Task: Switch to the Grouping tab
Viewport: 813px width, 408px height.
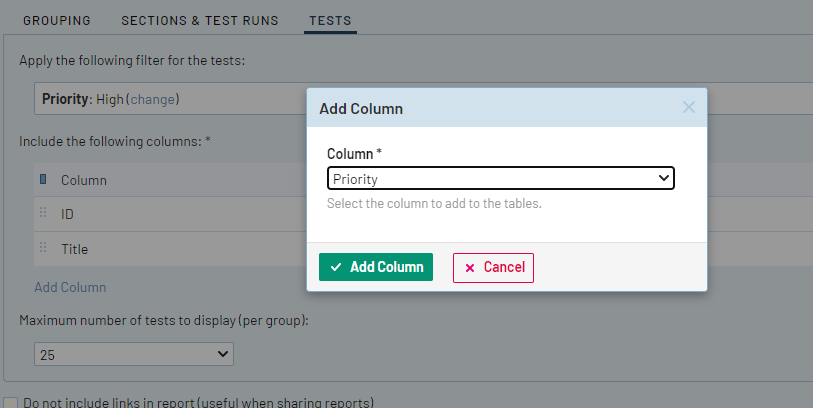Action: pos(56,20)
